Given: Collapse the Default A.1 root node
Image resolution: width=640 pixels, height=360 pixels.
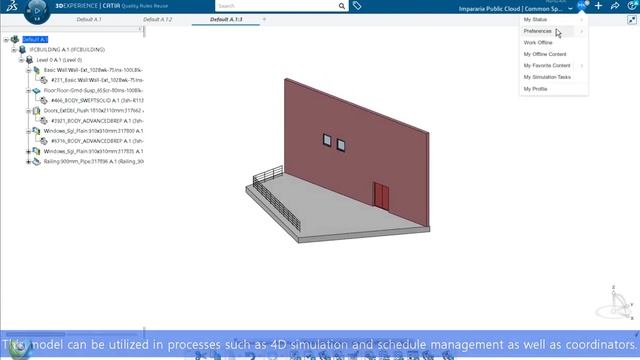Looking at the screenshot, I should coord(6,40).
